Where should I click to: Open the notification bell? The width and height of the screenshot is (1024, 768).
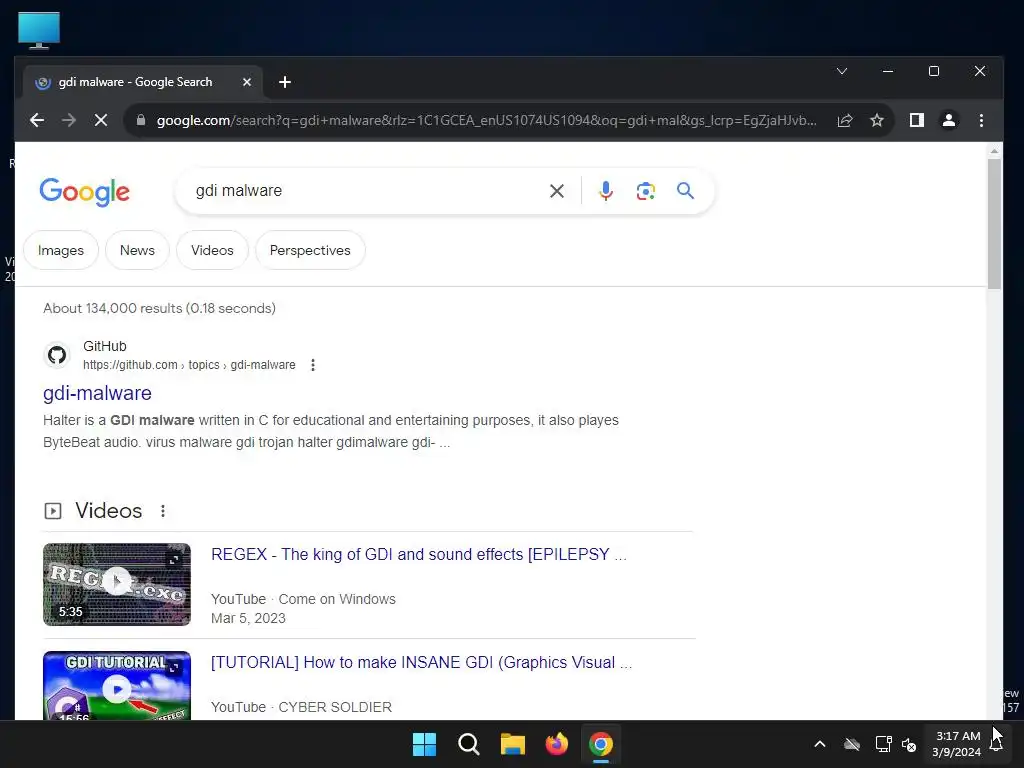[997, 744]
